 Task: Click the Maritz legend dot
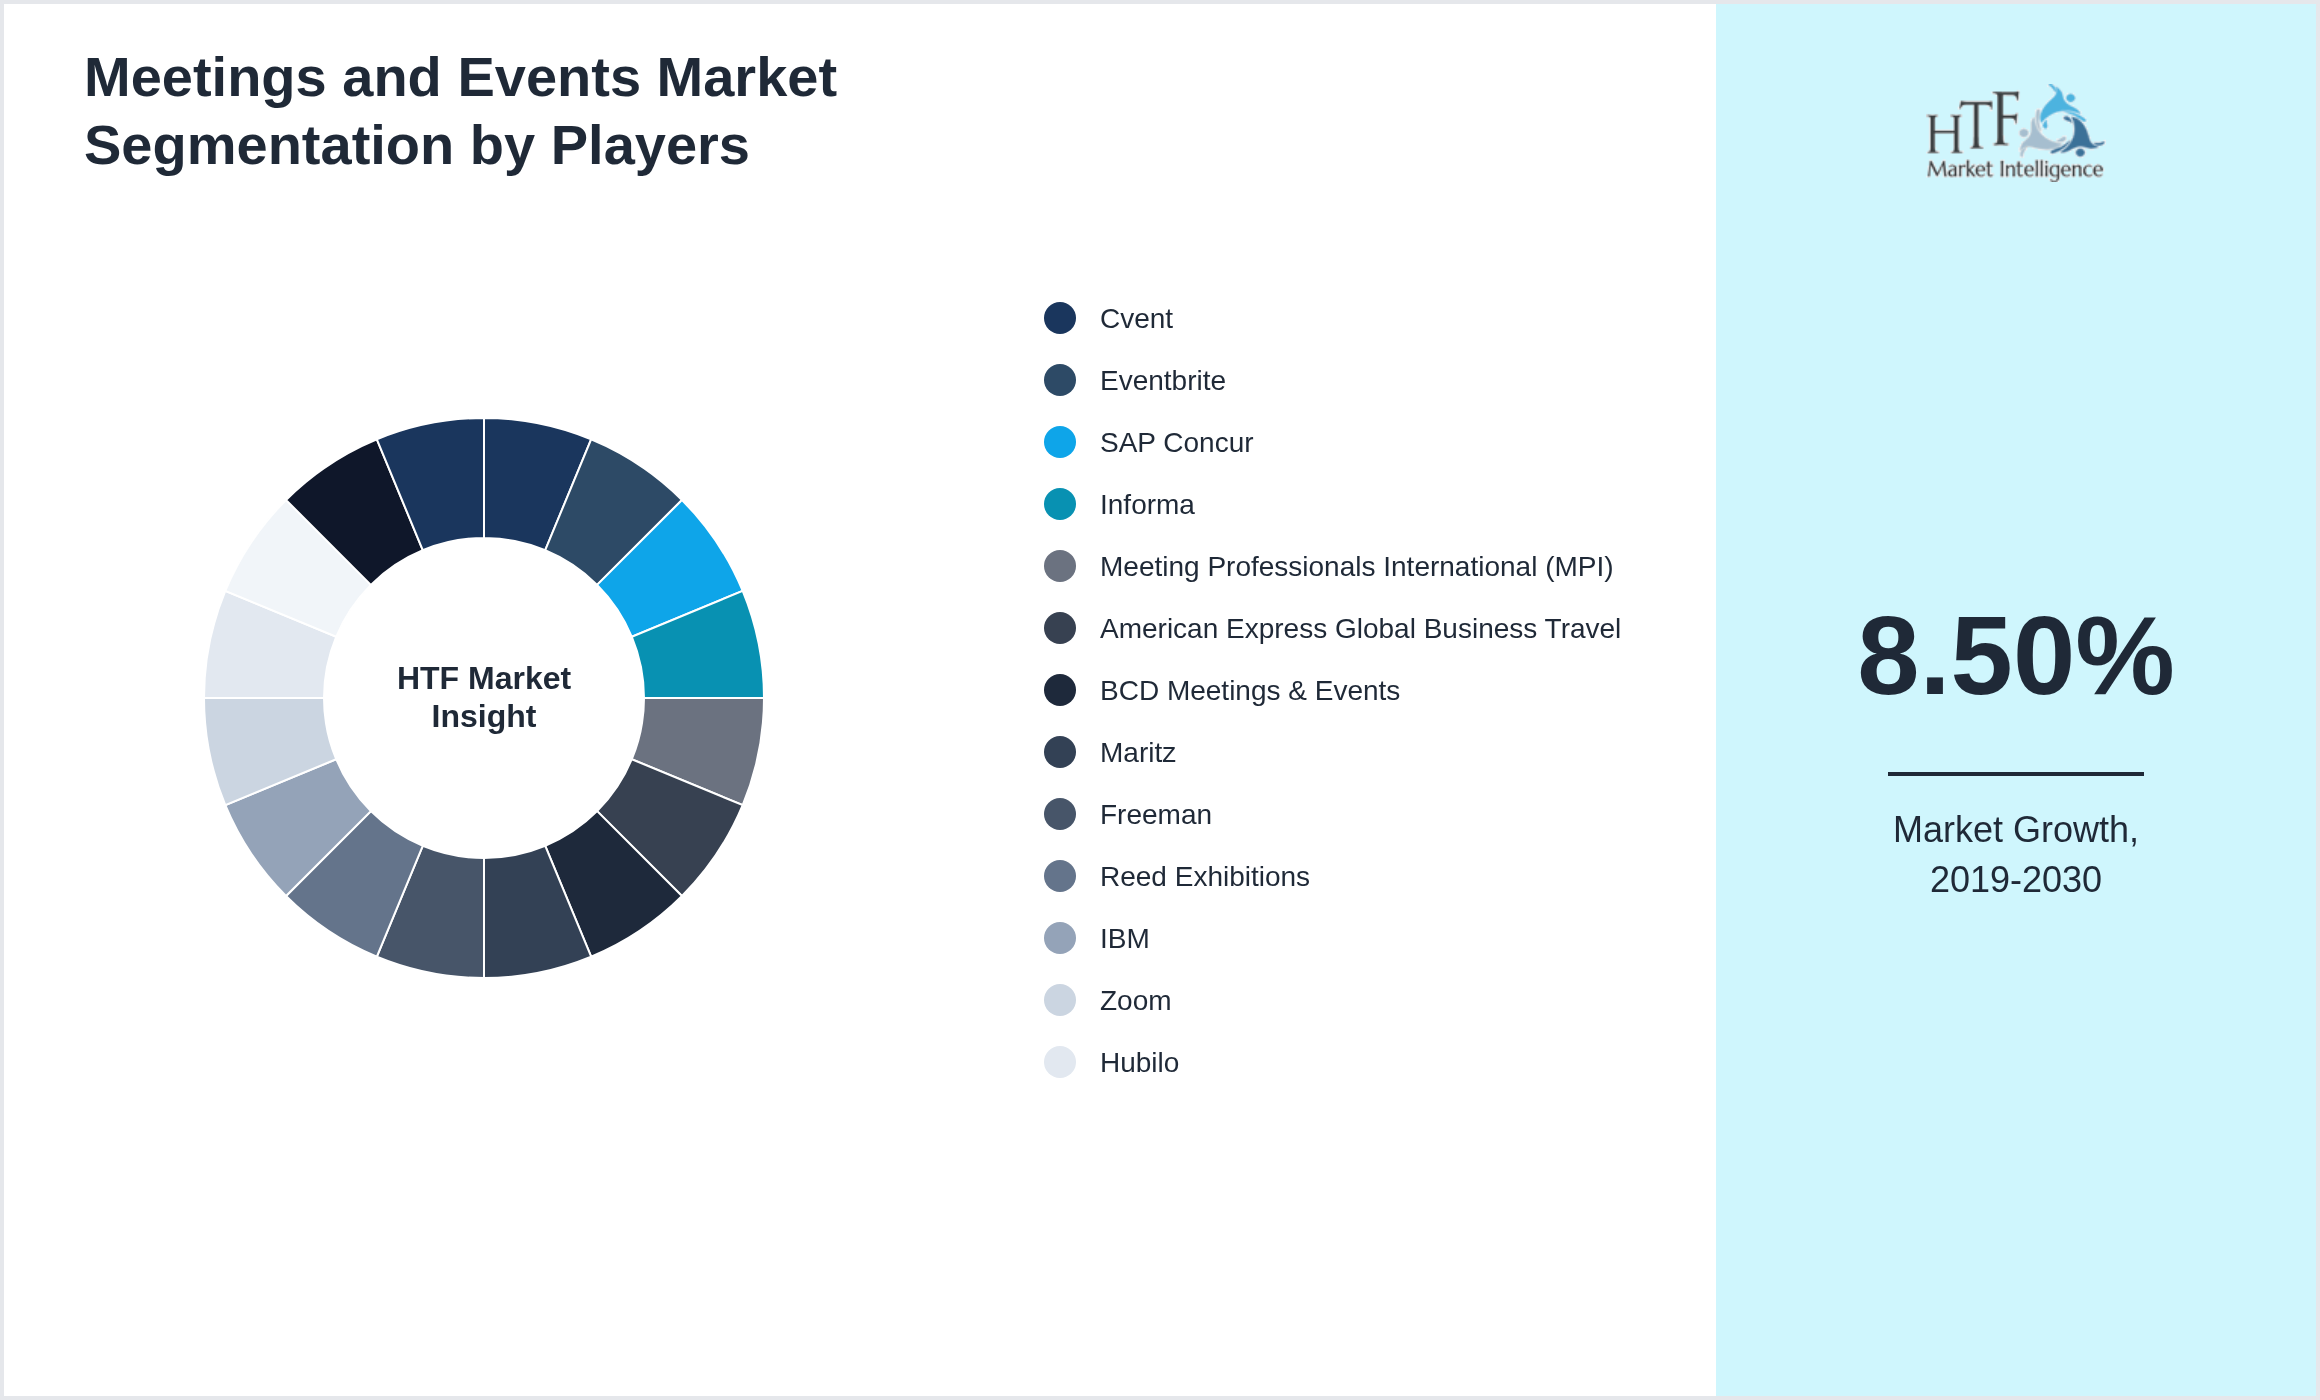pos(1060,752)
